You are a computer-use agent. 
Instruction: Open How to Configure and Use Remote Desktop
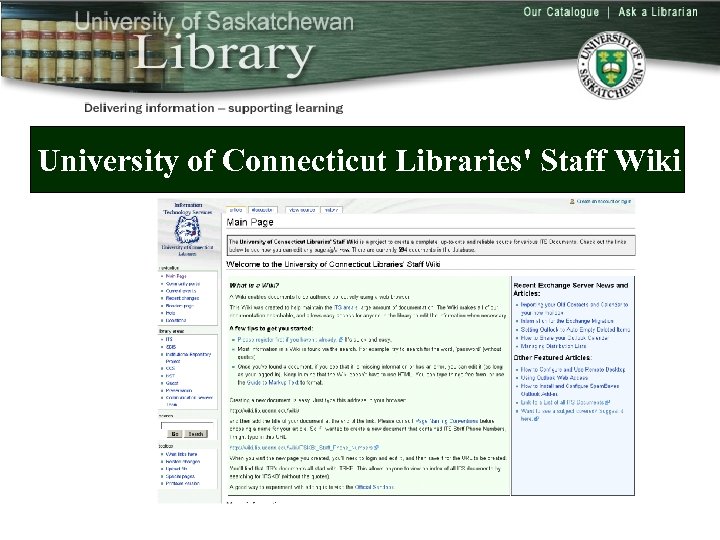coord(573,370)
